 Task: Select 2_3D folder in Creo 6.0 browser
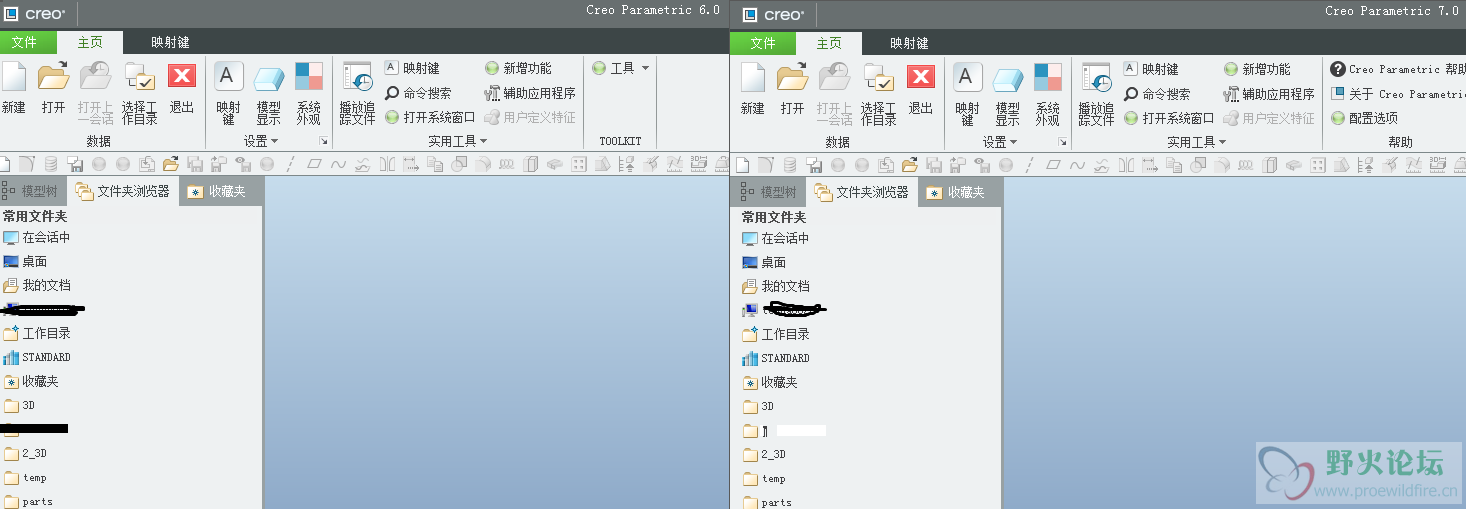pyautogui.click(x=25, y=453)
